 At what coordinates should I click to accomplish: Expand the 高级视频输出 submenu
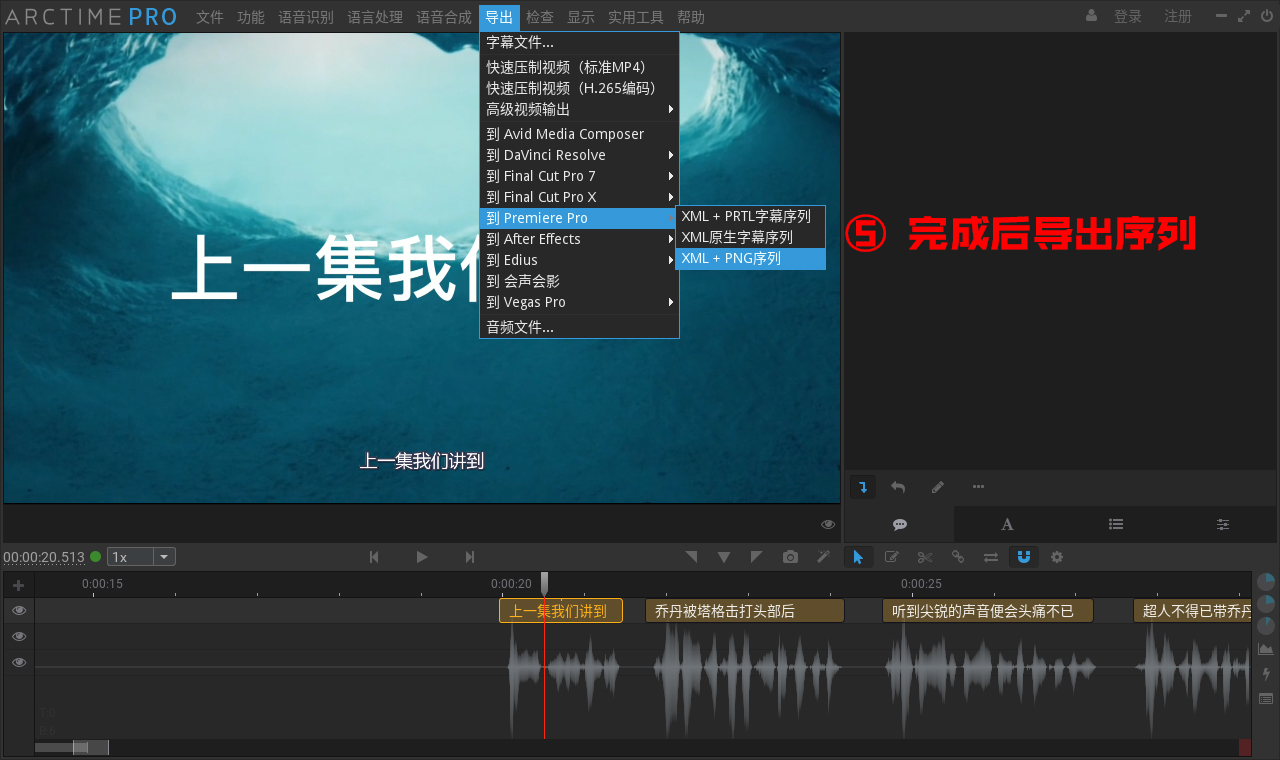point(530,109)
